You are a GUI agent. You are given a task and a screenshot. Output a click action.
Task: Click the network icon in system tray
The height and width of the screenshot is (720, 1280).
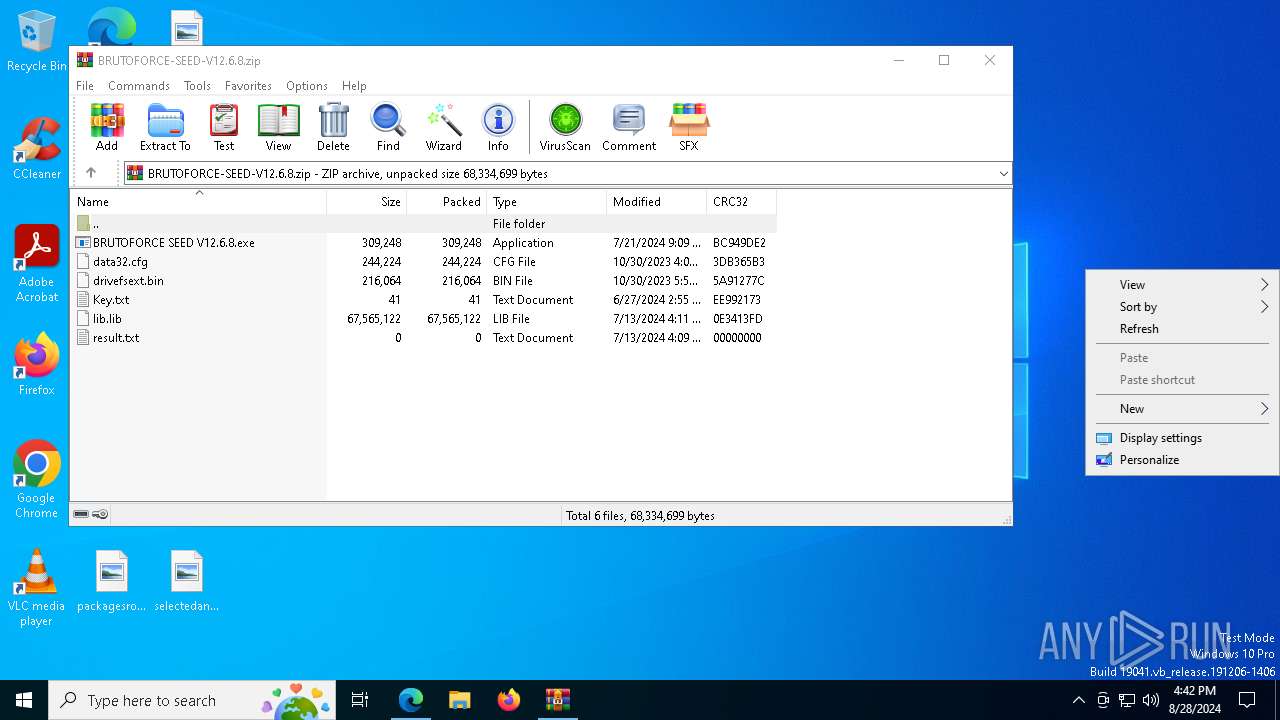[x=1127, y=700]
